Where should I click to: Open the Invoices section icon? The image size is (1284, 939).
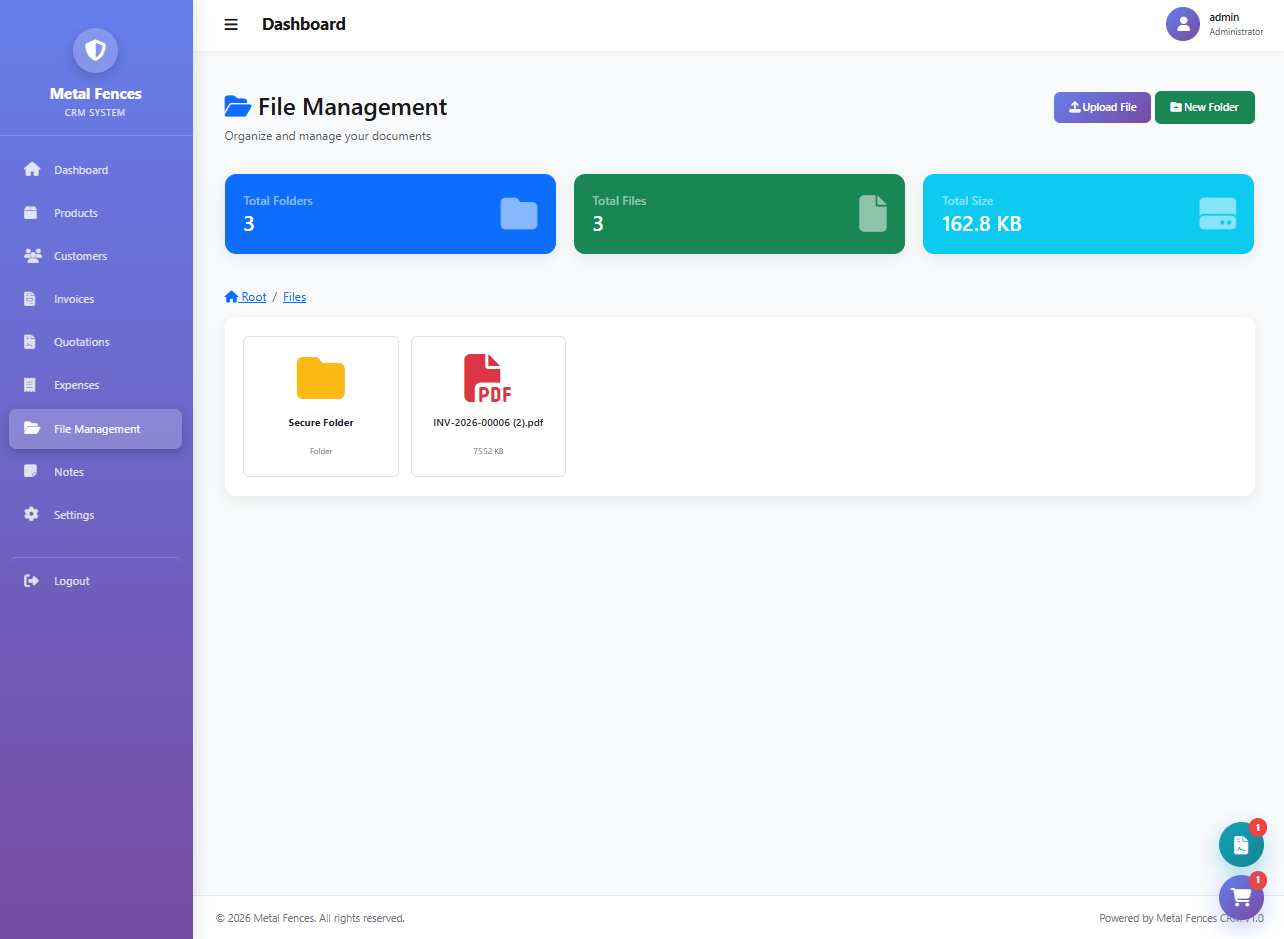click(31, 298)
